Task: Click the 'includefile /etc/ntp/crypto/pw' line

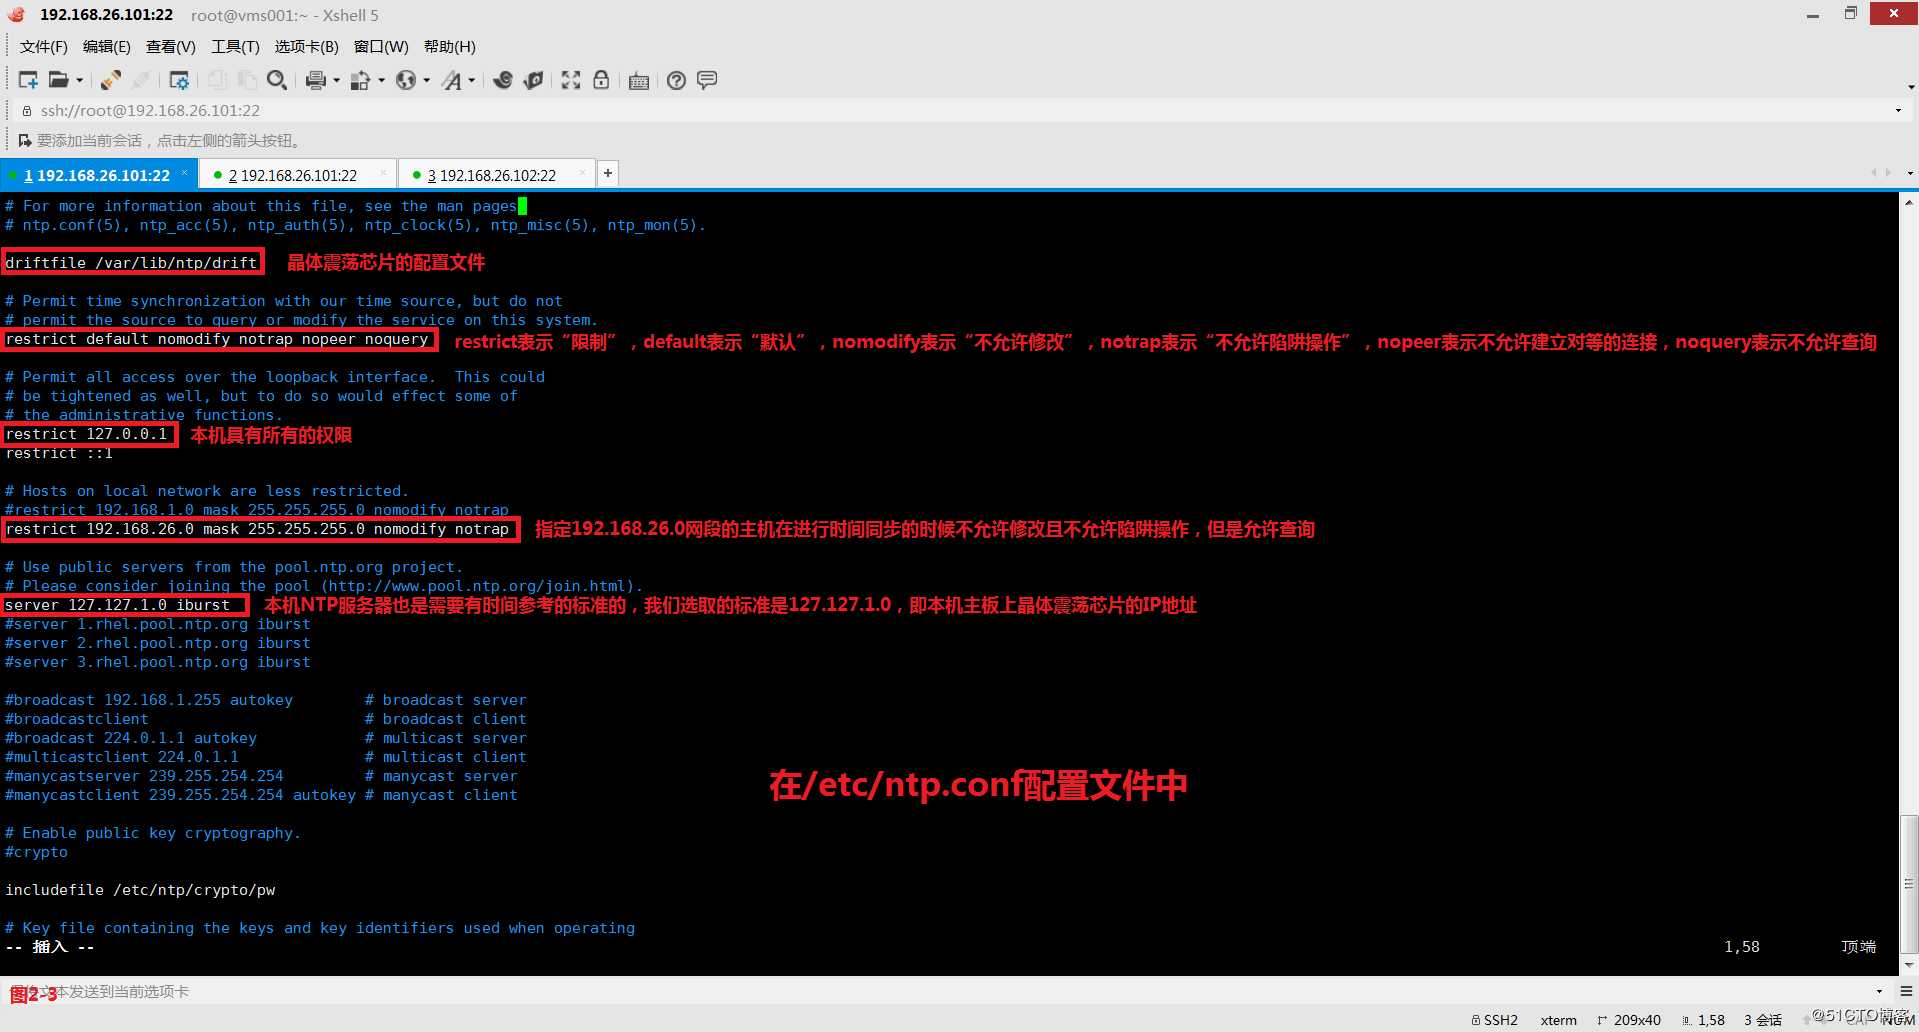Action: 140,890
